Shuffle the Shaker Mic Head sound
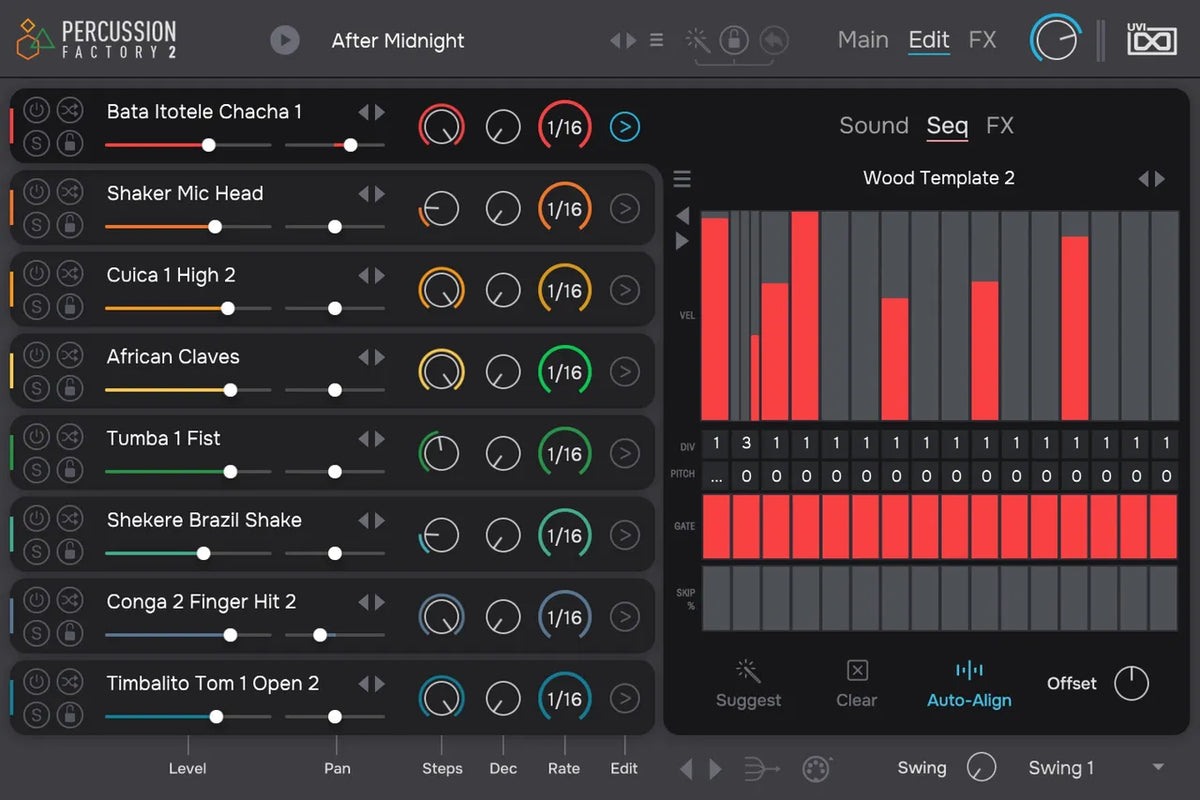 tap(69, 190)
